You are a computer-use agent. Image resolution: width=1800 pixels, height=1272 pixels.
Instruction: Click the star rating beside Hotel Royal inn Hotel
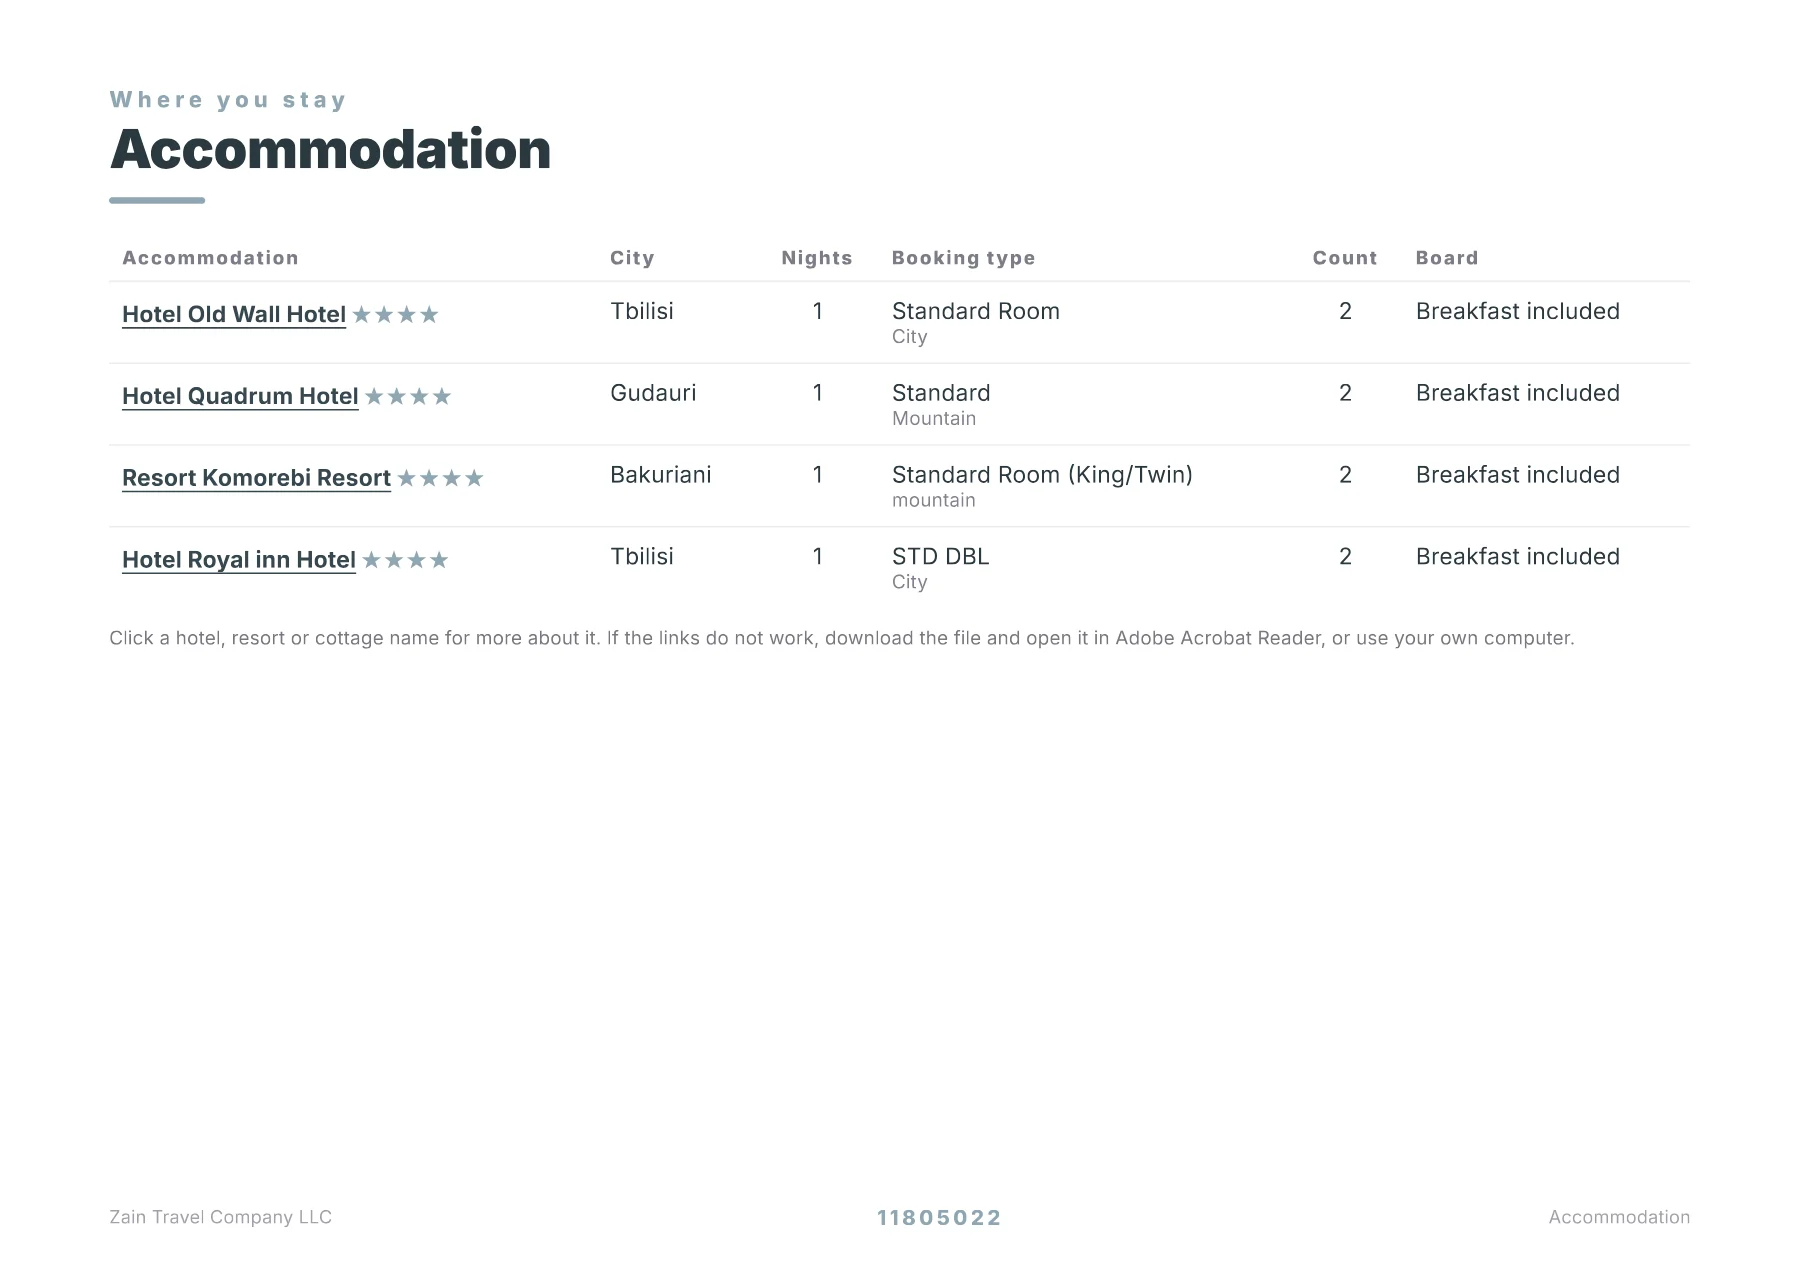coord(405,560)
